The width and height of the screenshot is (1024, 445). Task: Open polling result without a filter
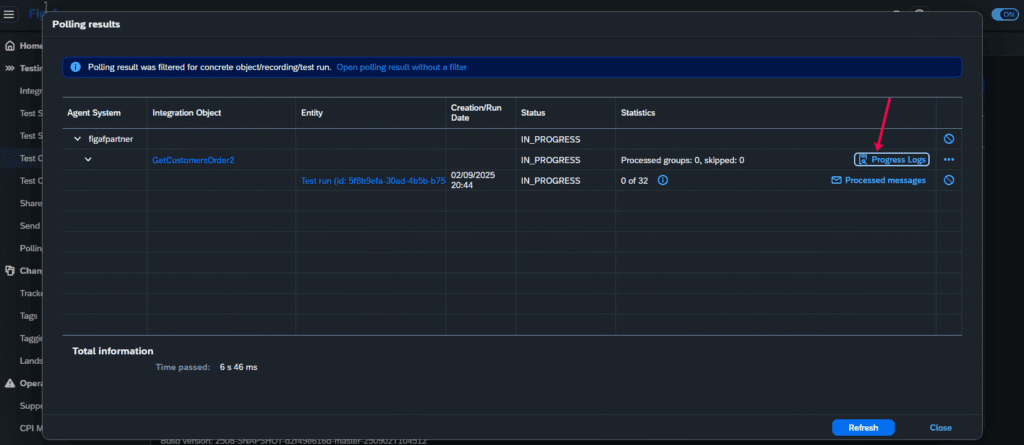tap(402, 67)
